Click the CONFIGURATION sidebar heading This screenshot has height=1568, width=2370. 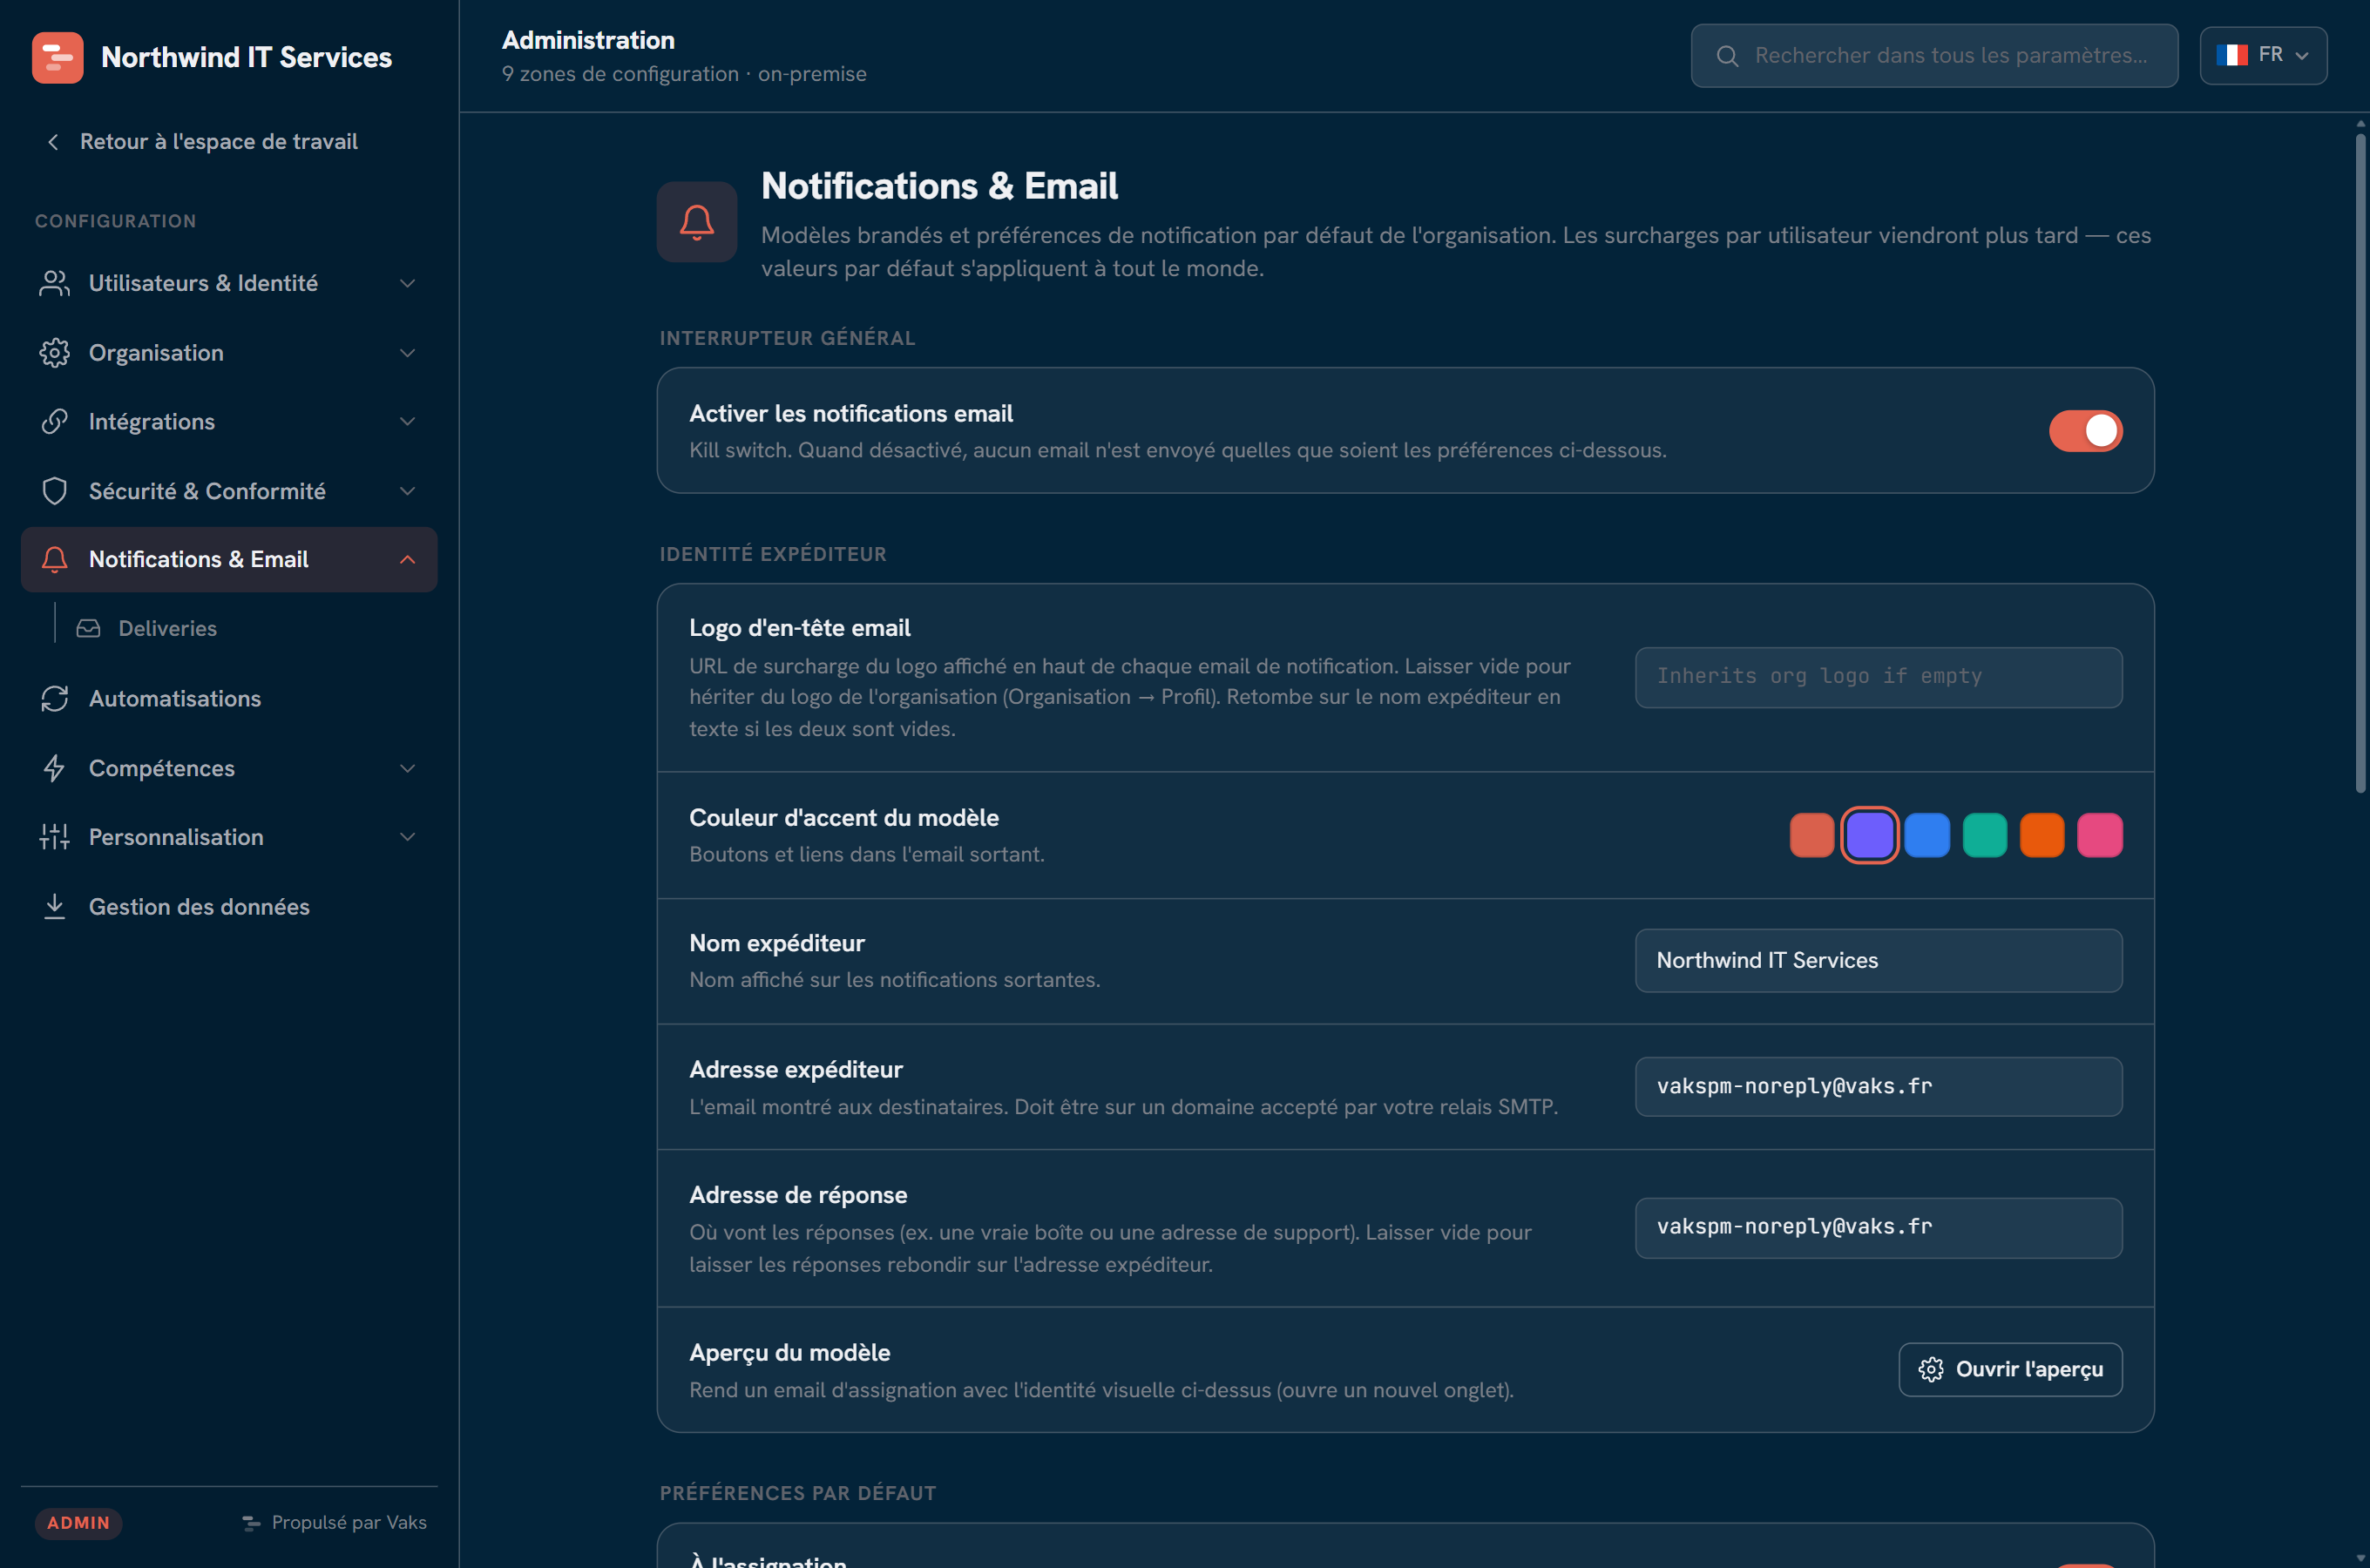(x=115, y=221)
